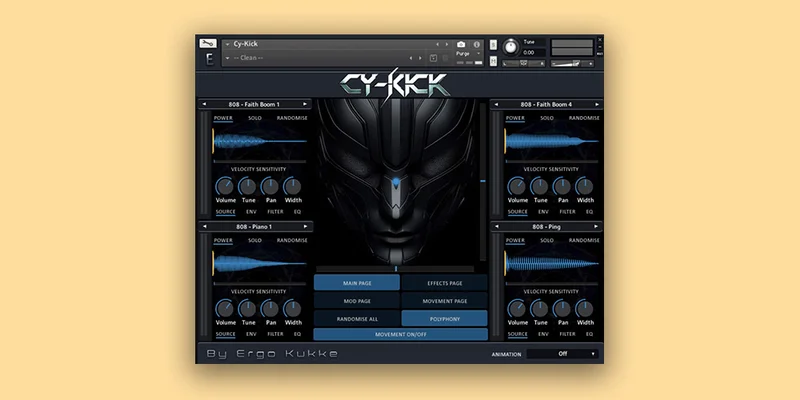Screen dimensions: 800x400
Task: Next sample arrow for 808 - Faith Boom 1
Action: 305,104
